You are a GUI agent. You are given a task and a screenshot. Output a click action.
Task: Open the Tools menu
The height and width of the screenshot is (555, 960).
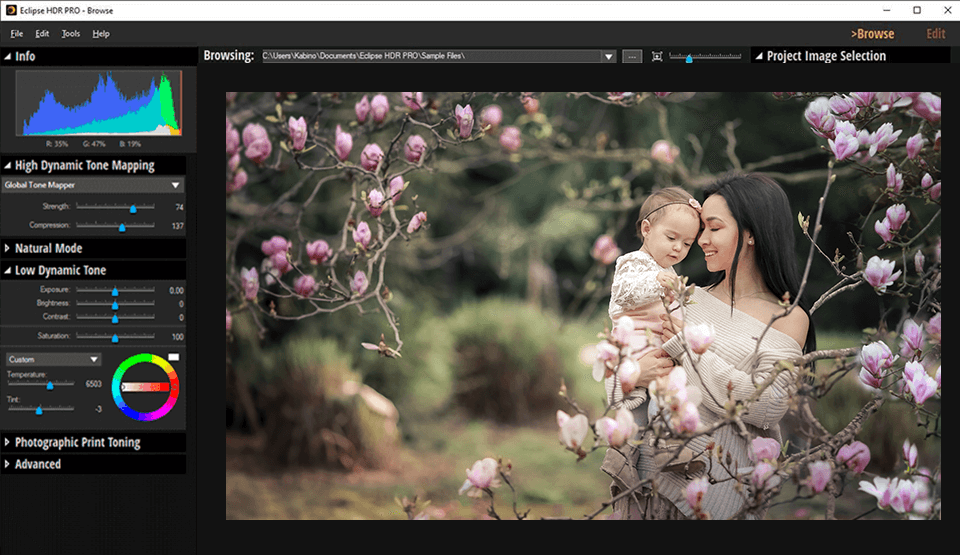pos(71,34)
